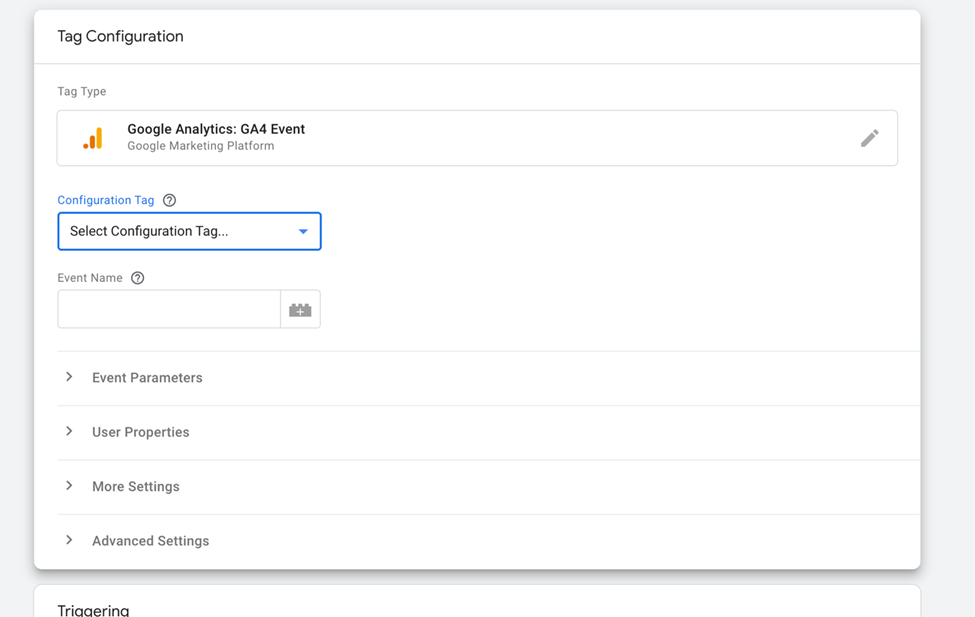975x617 pixels.
Task: Open the Event Name help icon
Action: click(137, 278)
